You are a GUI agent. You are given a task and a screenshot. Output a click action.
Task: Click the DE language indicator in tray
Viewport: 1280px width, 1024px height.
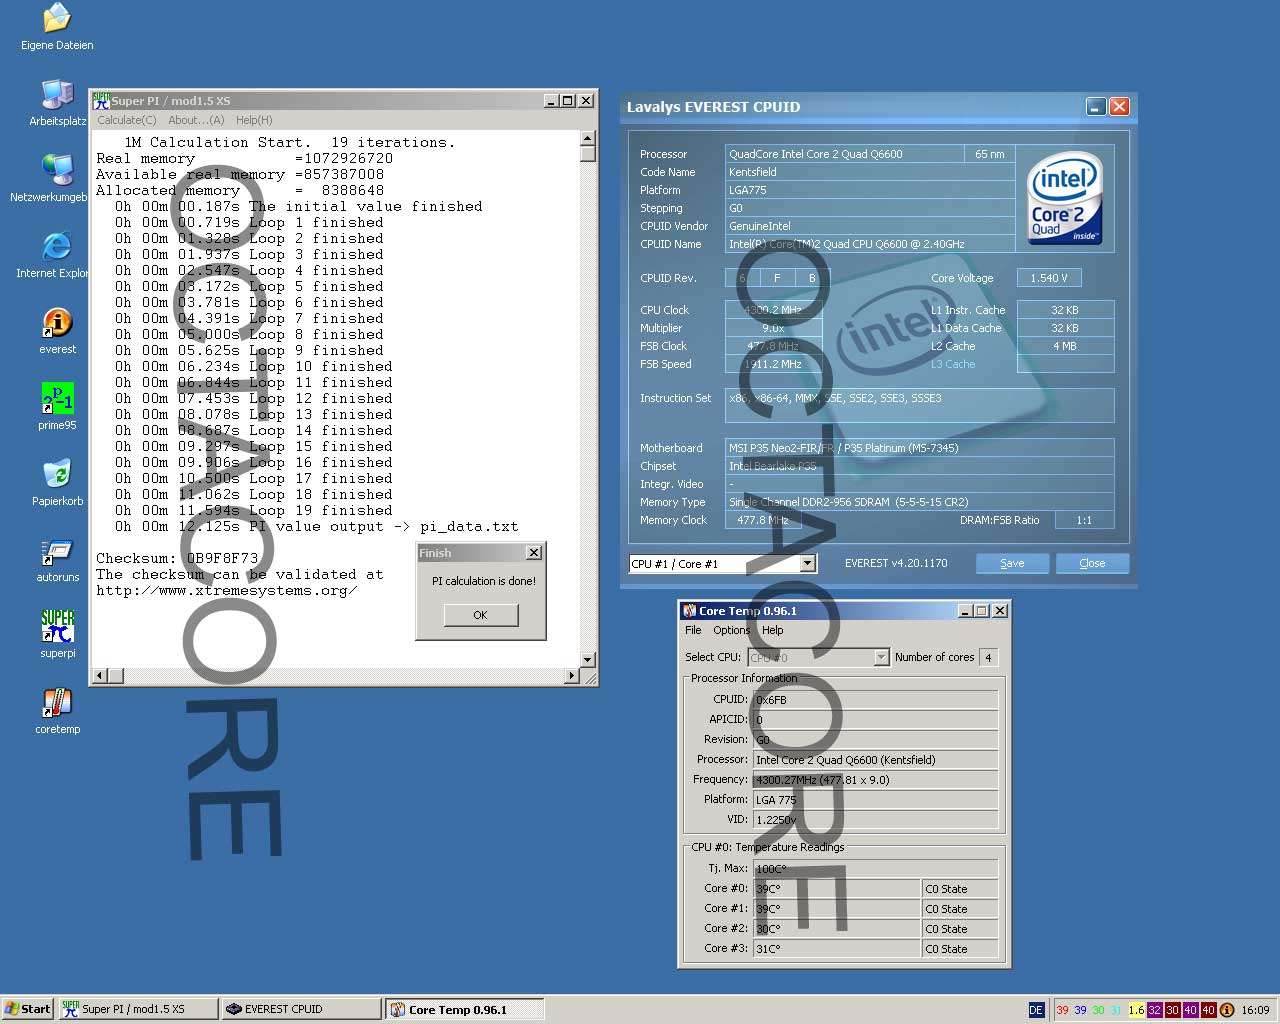(x=1036, y=1010)
